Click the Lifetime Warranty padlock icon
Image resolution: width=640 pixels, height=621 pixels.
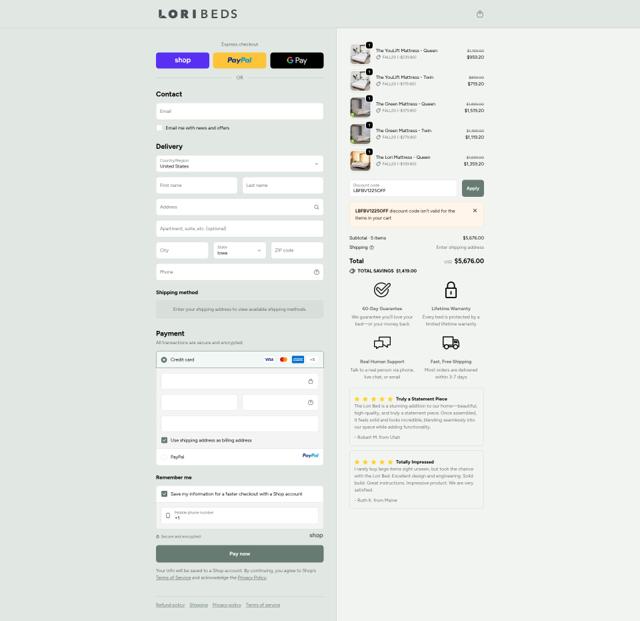pos(451,290)
